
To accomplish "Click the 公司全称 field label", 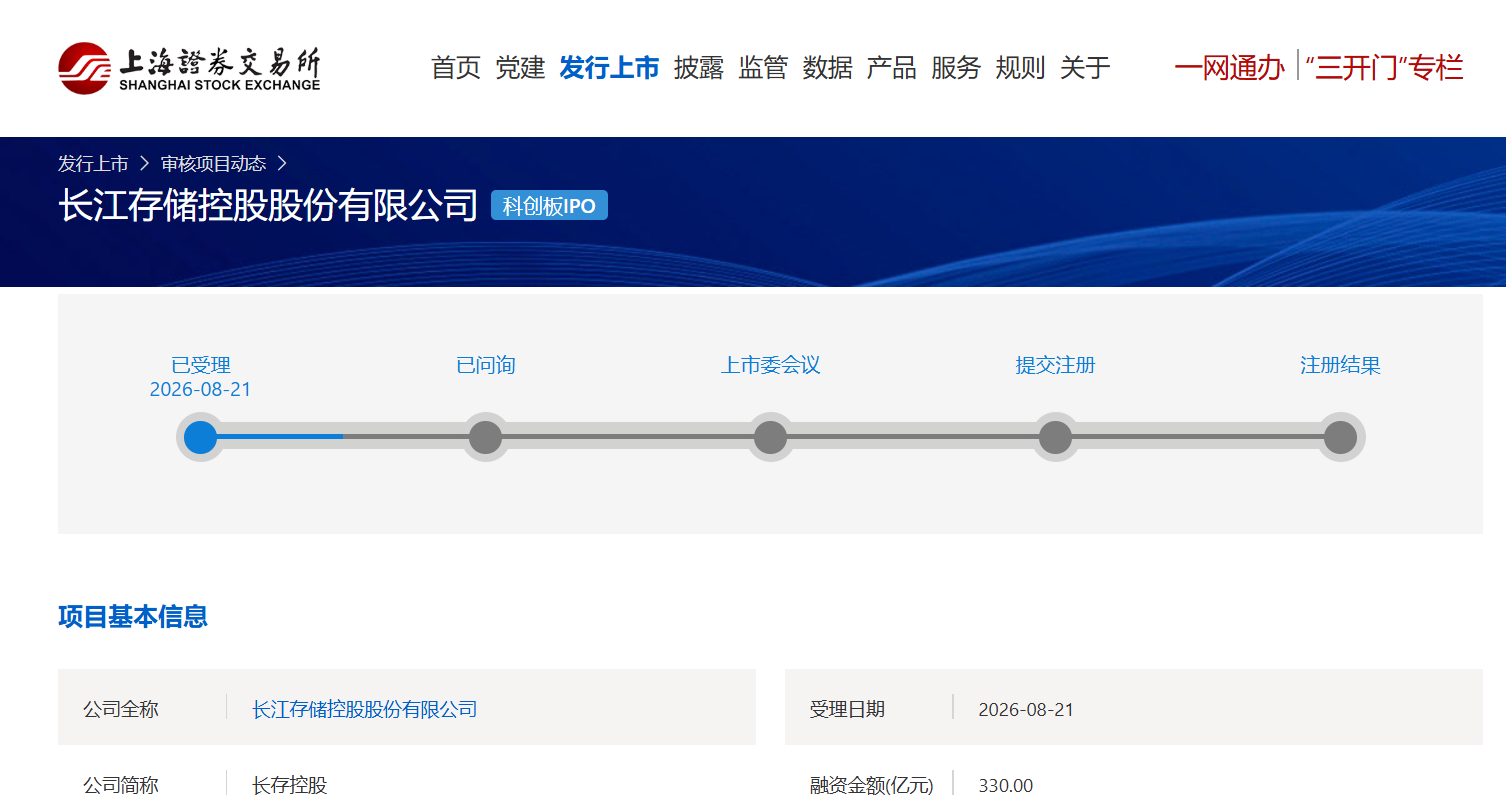I will (x=121, y=710).
